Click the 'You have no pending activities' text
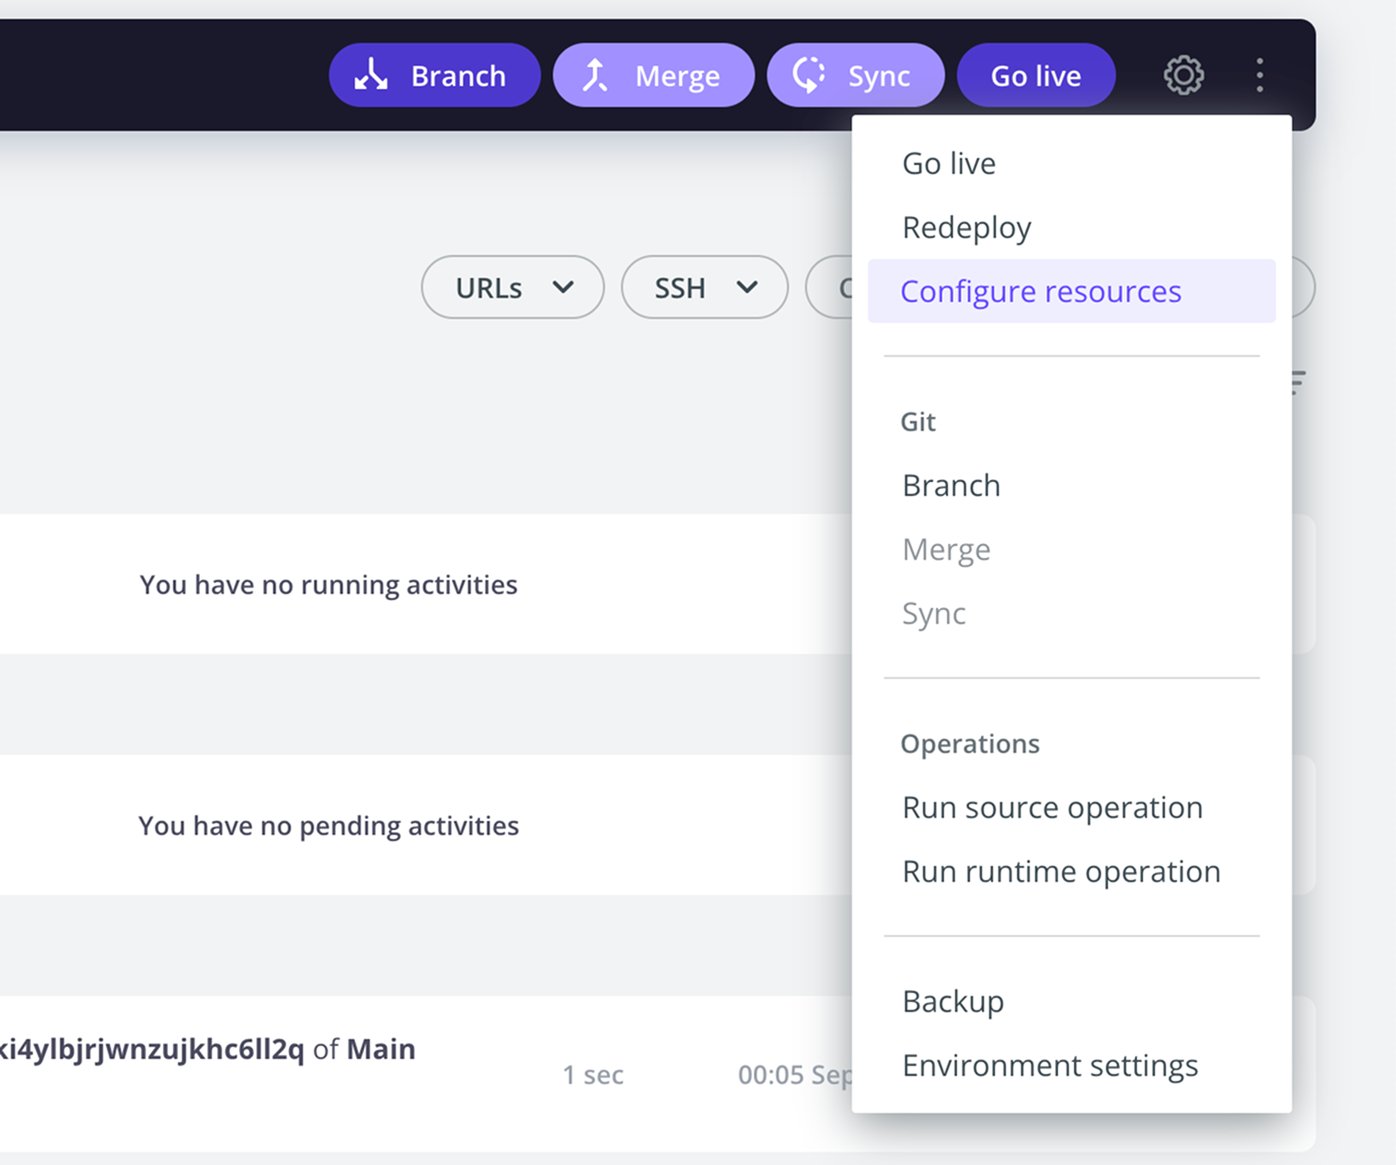Screen dimensions: 1396x1165 coord(329,825)
